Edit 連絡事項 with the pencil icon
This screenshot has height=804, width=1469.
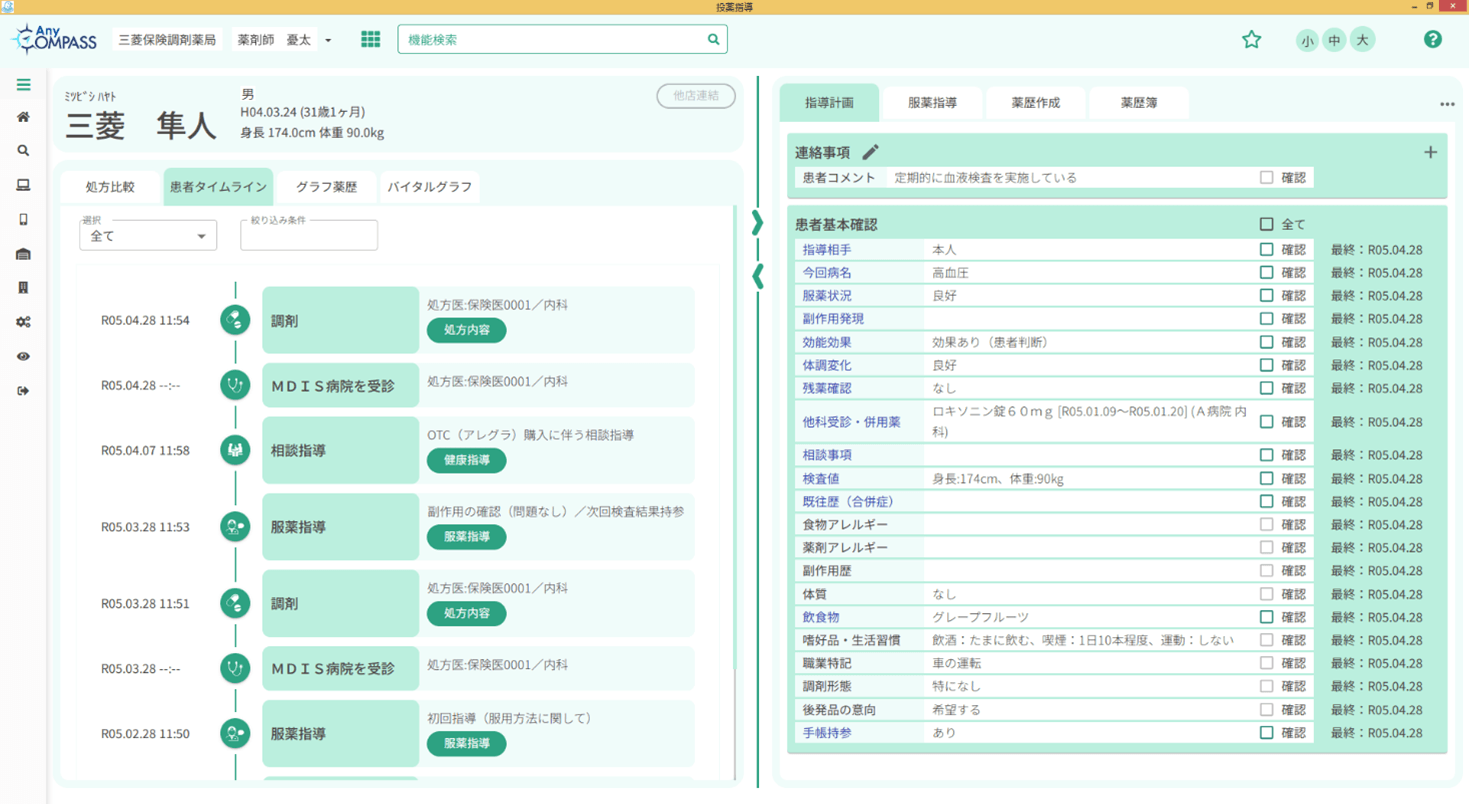point(870,152)
